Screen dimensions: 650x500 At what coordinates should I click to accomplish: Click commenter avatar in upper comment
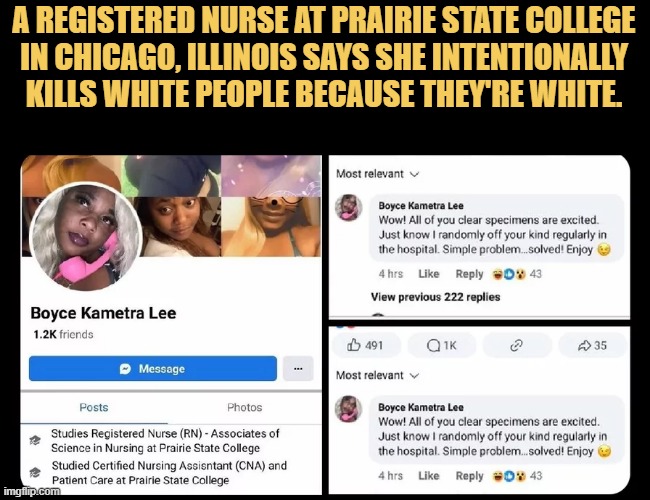(349, 207)
